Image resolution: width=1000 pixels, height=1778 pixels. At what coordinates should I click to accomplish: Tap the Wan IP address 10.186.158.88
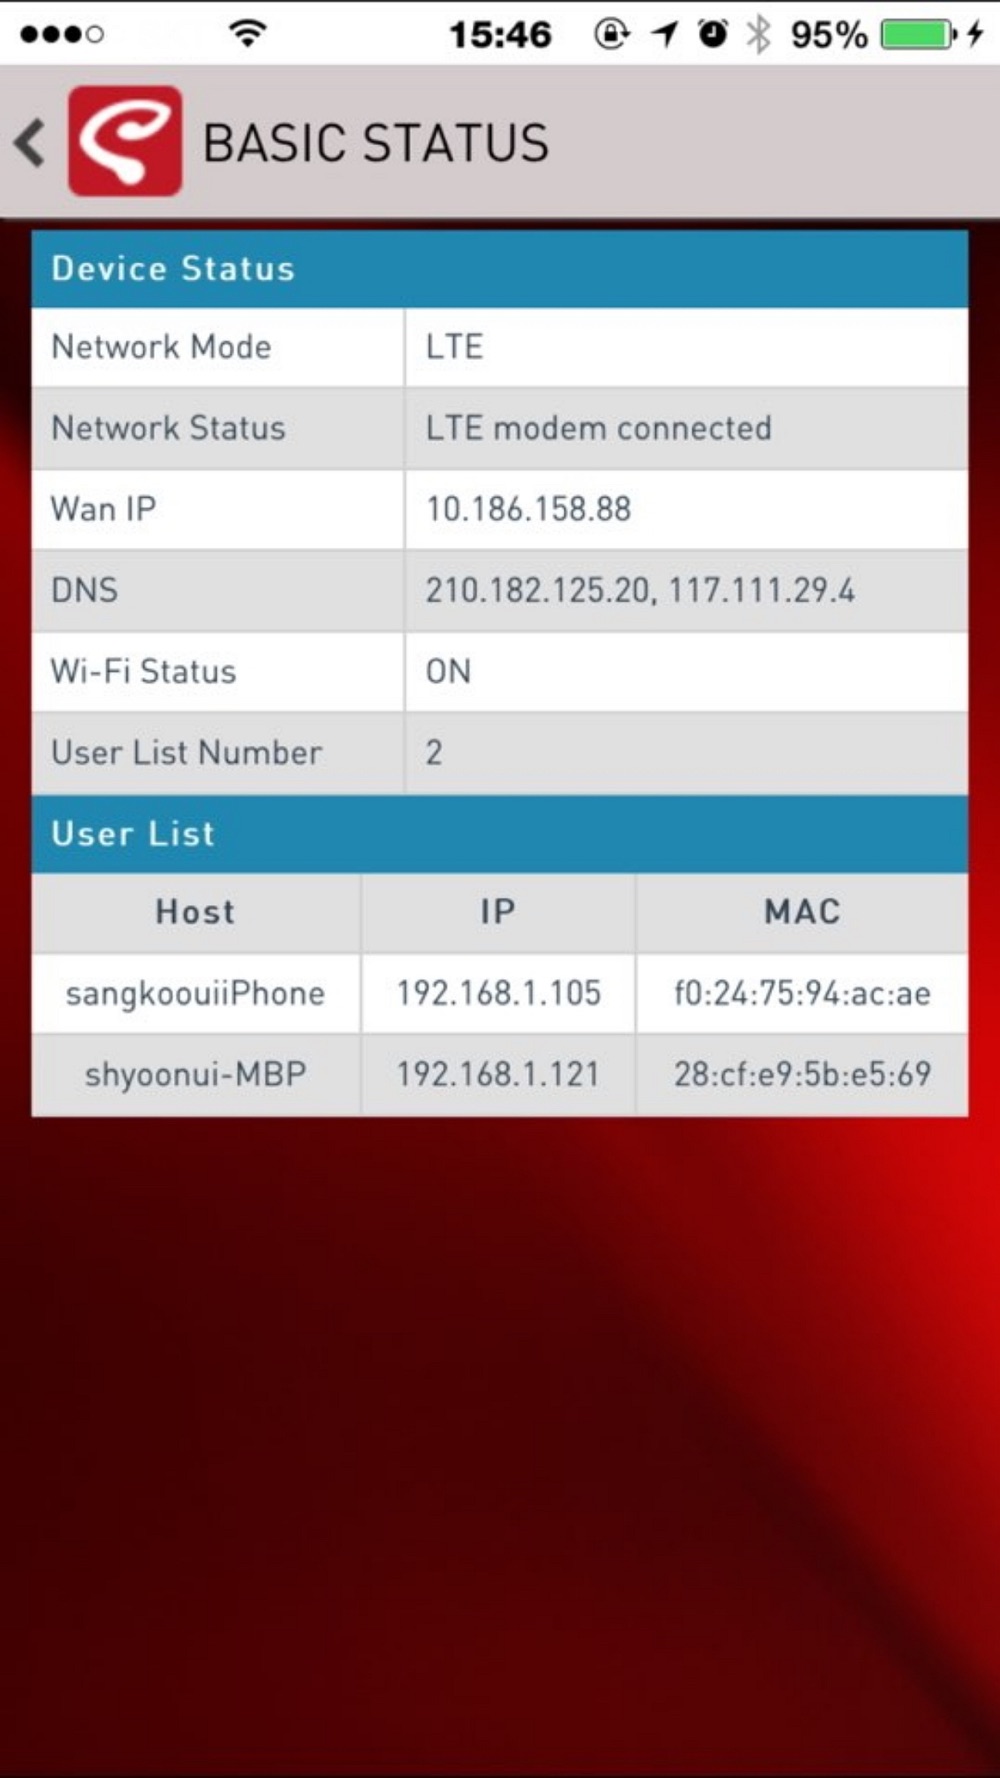point(528,509)
